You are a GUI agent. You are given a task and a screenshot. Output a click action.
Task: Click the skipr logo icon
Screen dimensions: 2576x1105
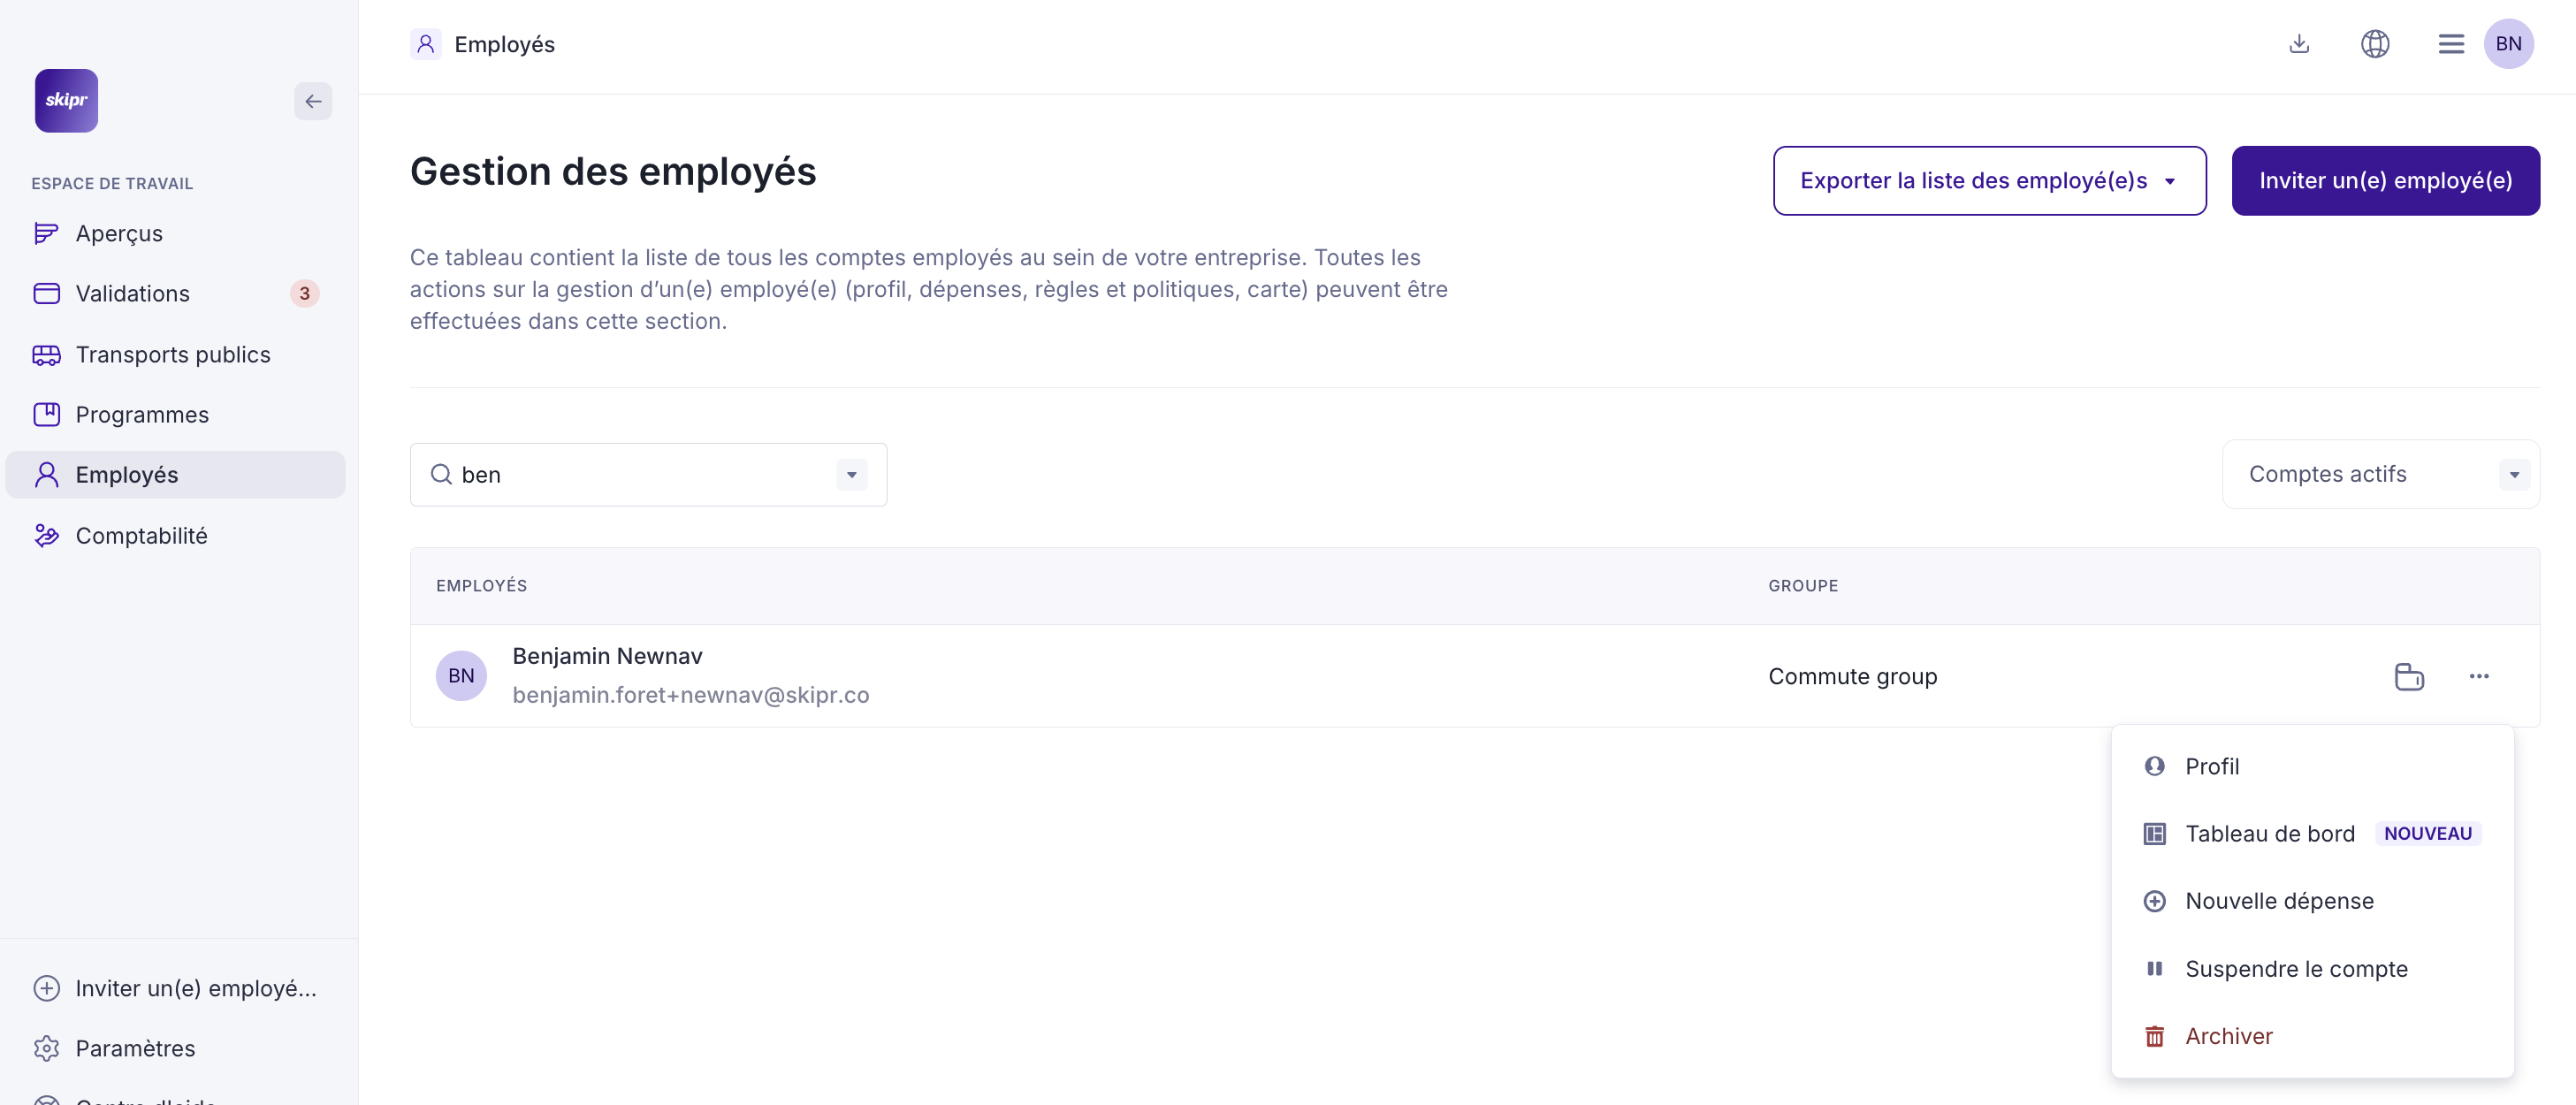(x=66, y=100)
